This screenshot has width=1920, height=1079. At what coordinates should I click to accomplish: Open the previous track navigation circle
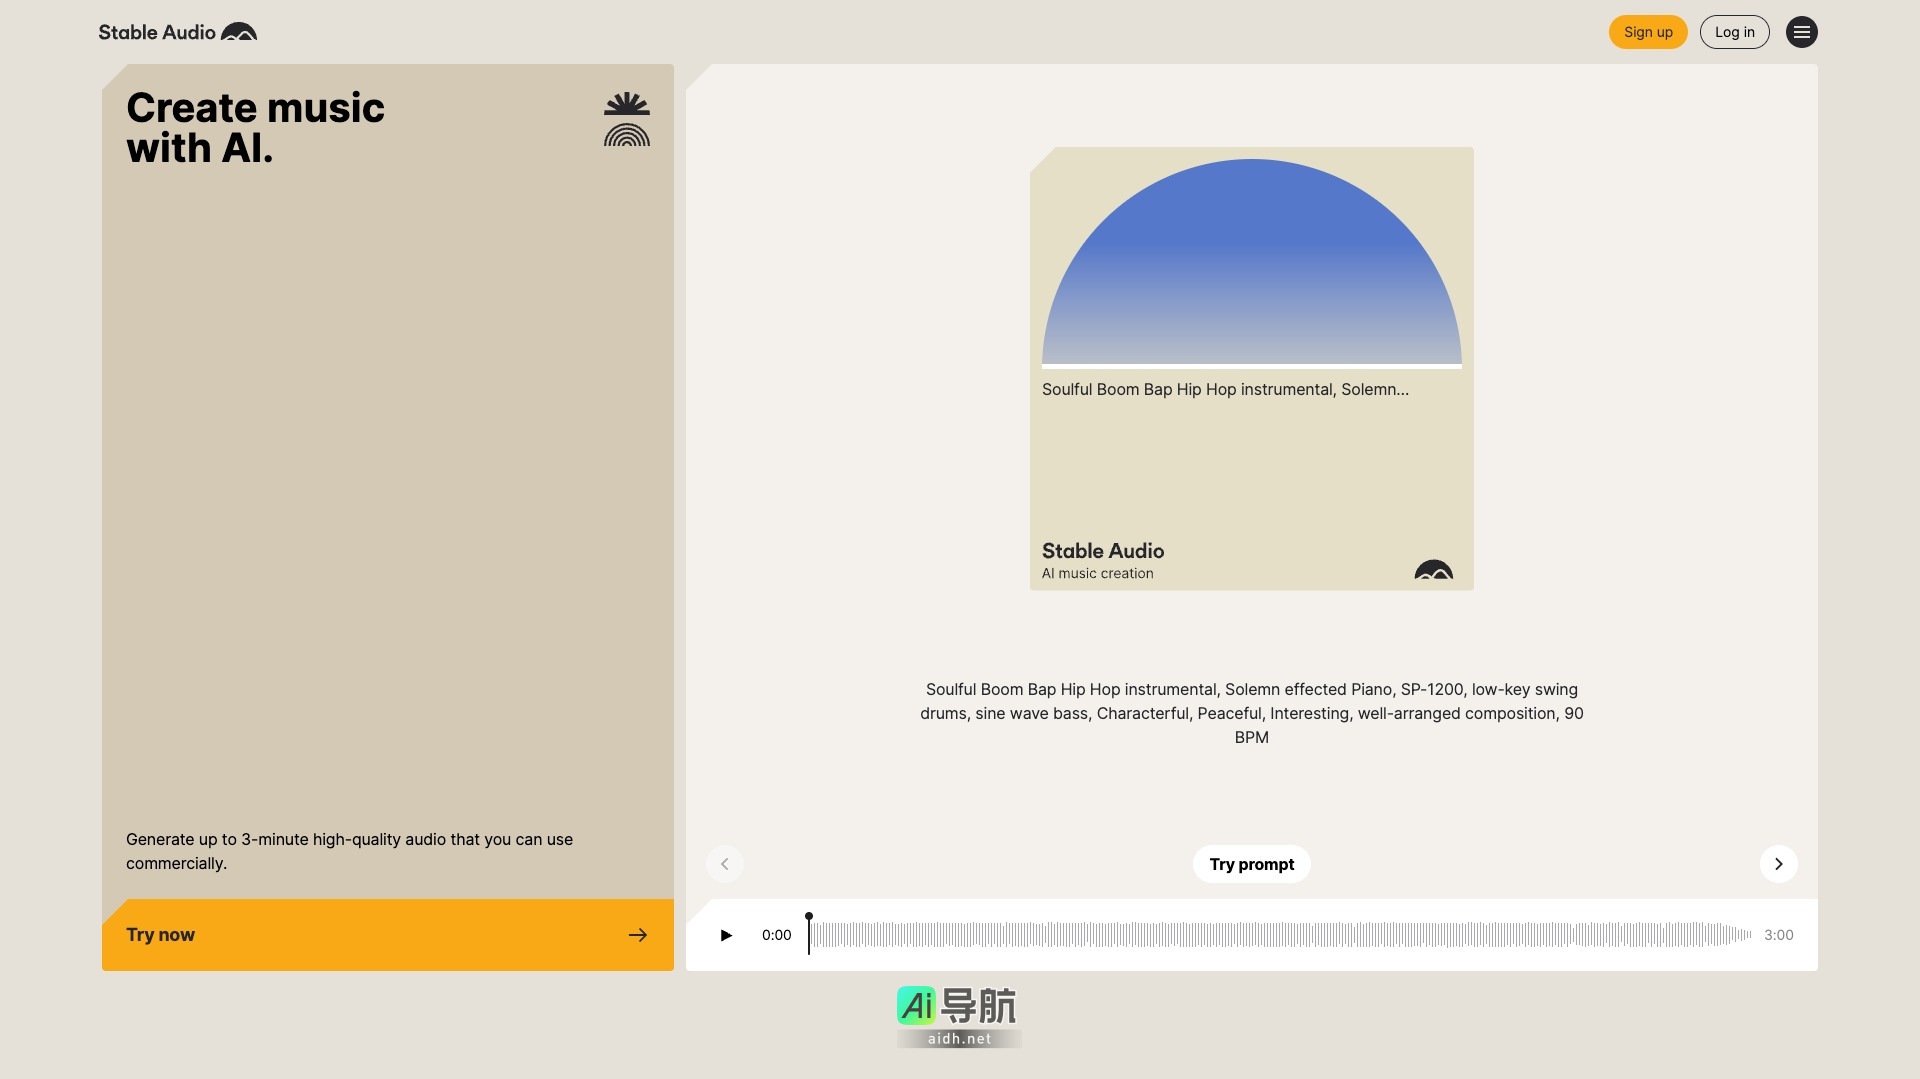(x=724, y=864)
